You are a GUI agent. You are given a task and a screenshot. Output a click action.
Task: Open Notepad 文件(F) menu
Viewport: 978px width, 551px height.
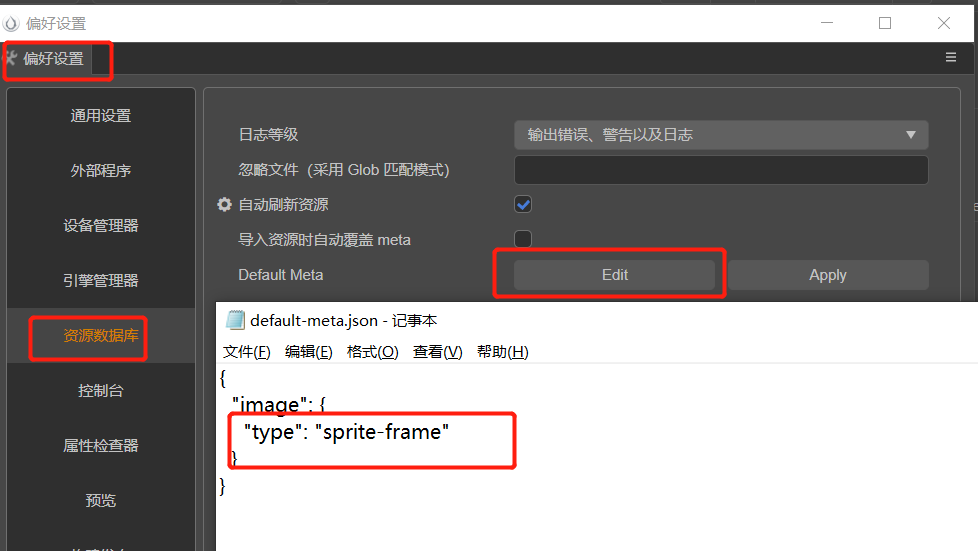click(x=246, y=352)
